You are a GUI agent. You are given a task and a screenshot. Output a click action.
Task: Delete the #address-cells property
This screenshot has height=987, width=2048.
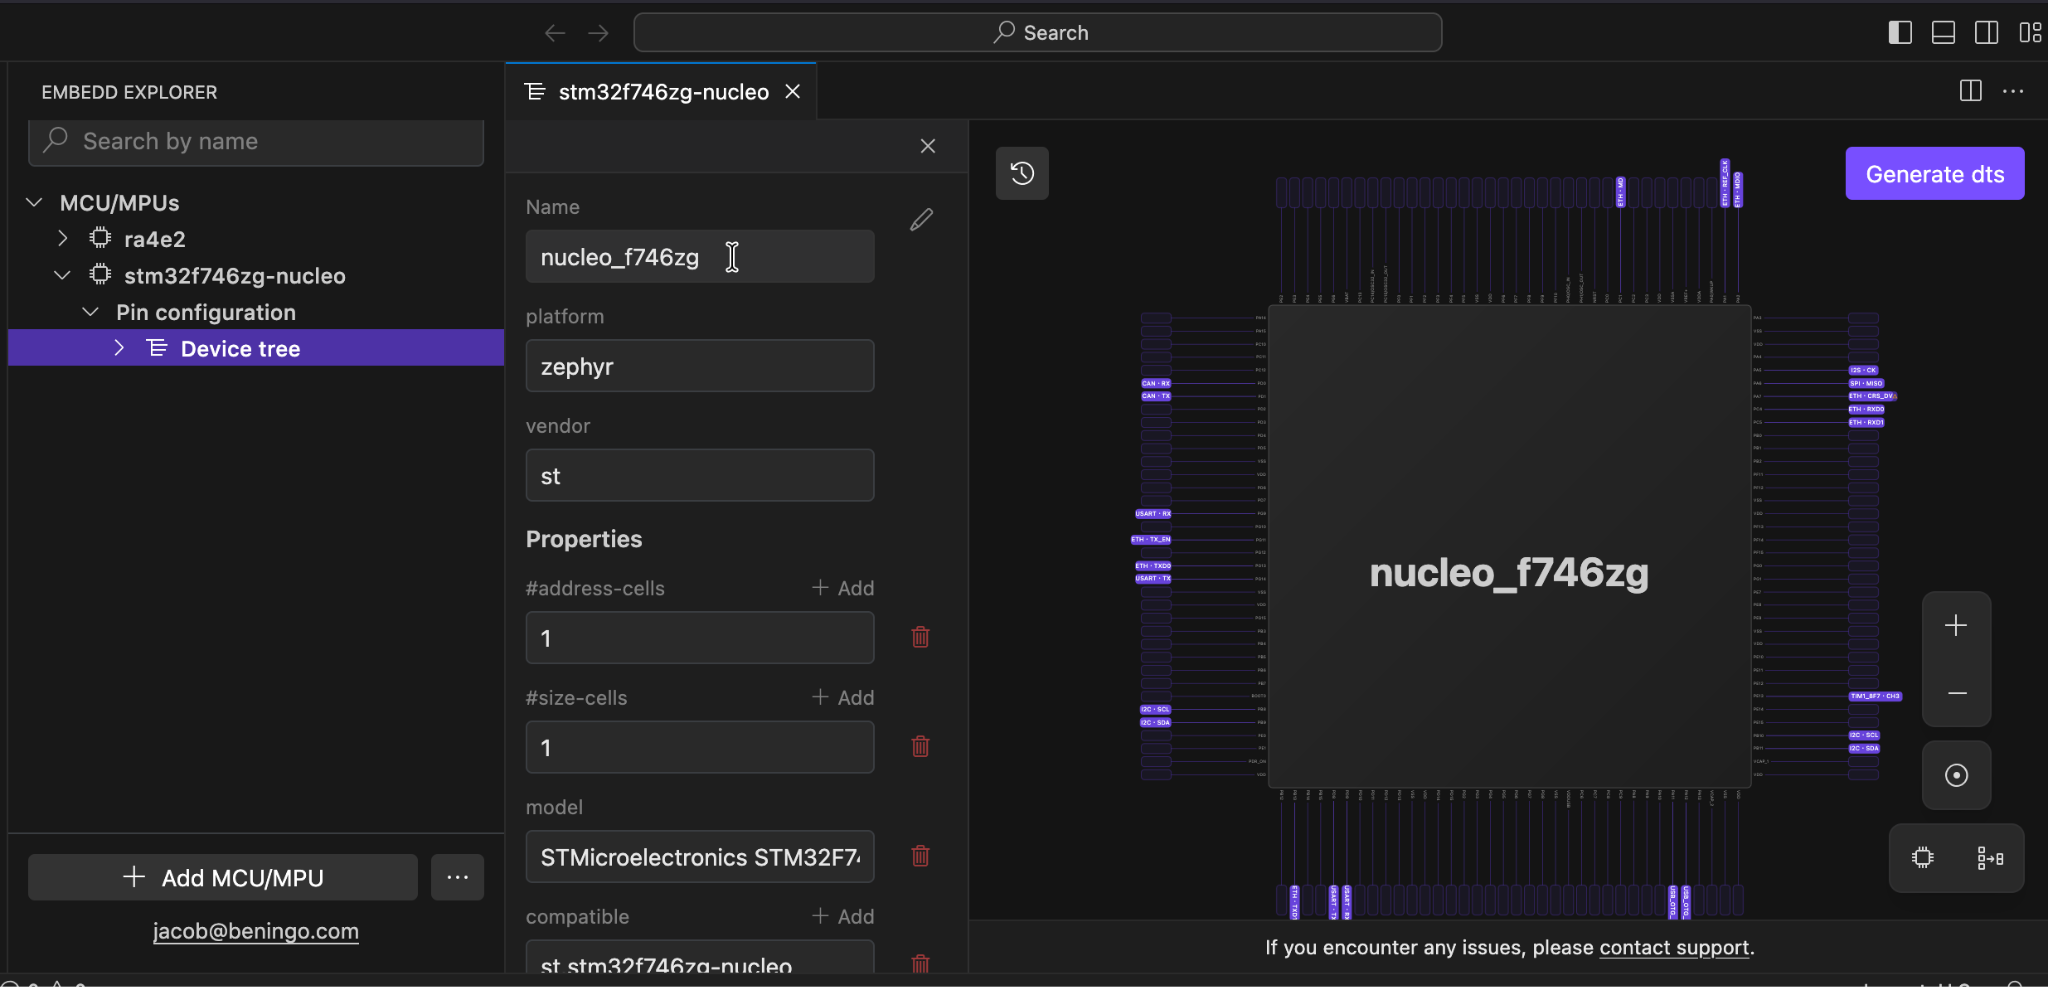pyautogui.click(x=920, y=637)
